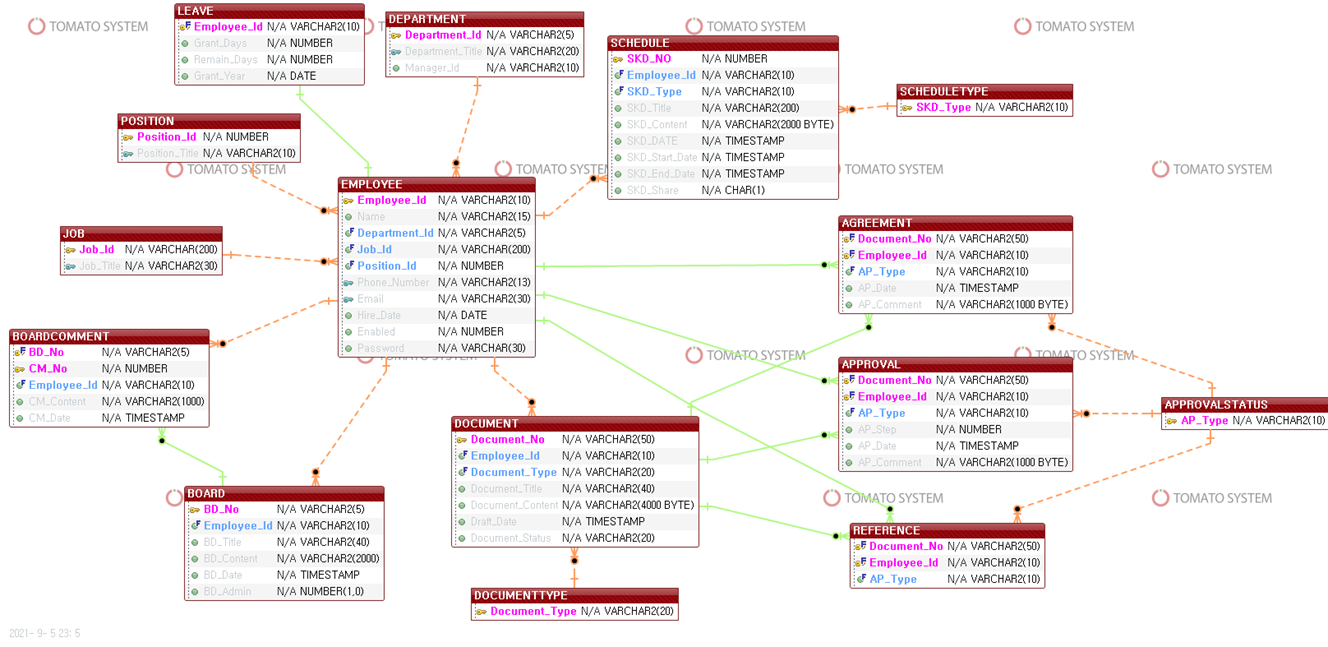Select the foreign key icon of Employee_Id in AGREEMENT
The height and width of the screenshot is (647, 1328).
[849, 255]
